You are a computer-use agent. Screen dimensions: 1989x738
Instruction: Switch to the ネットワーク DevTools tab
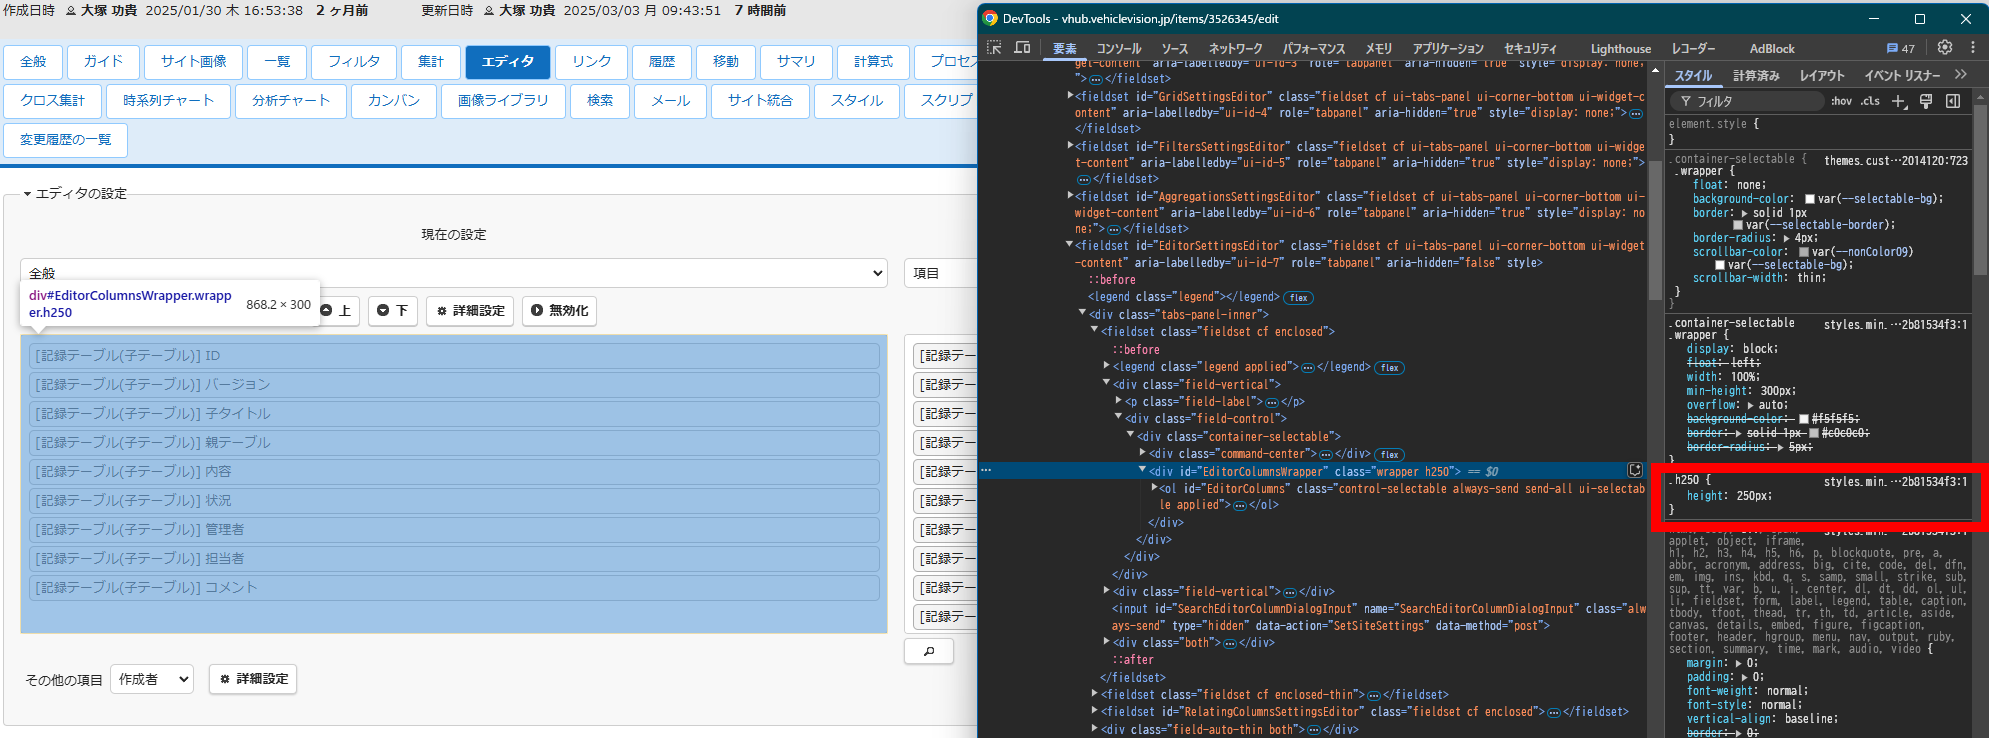pyautogui.click(x=1235, y=49)
